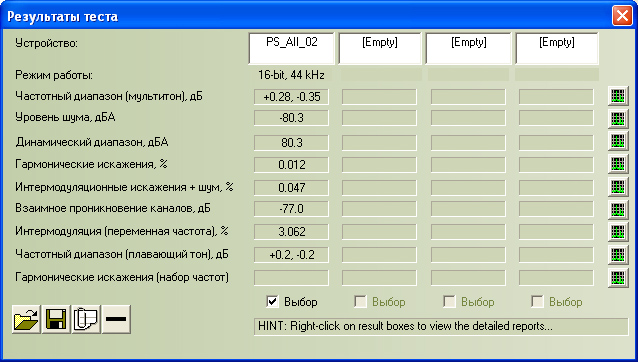
Task: Uncheck the Выбор checkbox under PS_All_02
Action: click(272, 302)
